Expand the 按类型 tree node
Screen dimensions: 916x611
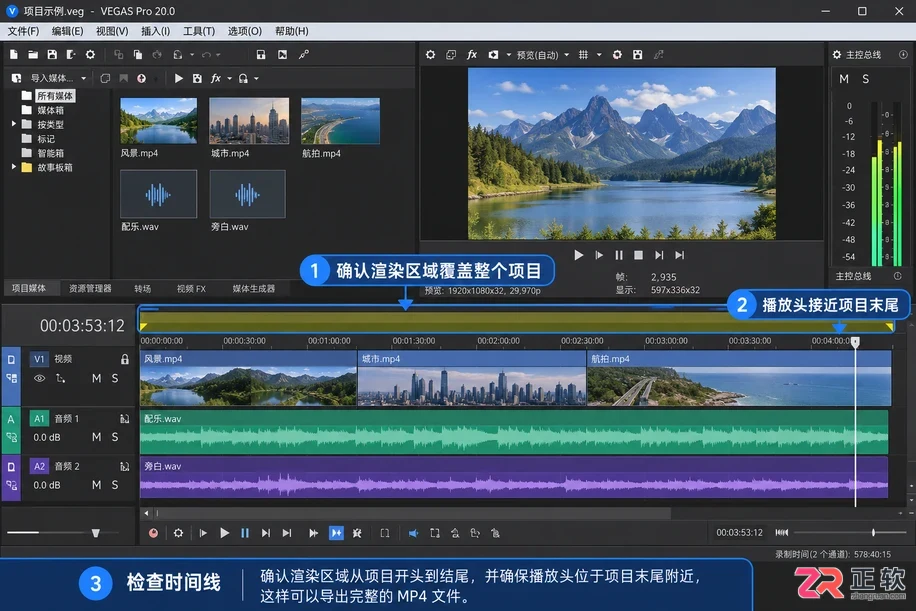coord(13,124)
